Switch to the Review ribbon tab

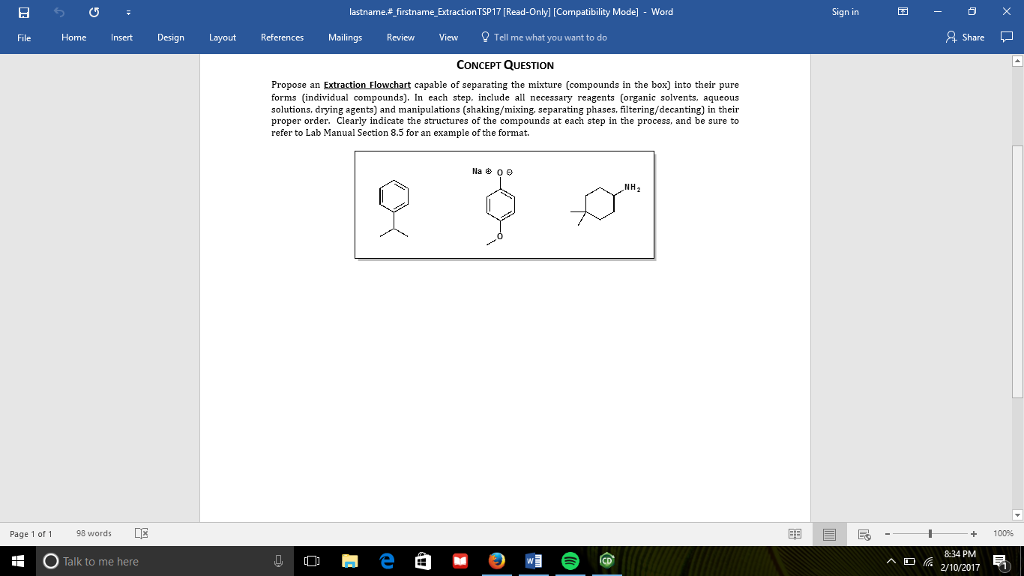pyautogui.click(x=400, y=37)
